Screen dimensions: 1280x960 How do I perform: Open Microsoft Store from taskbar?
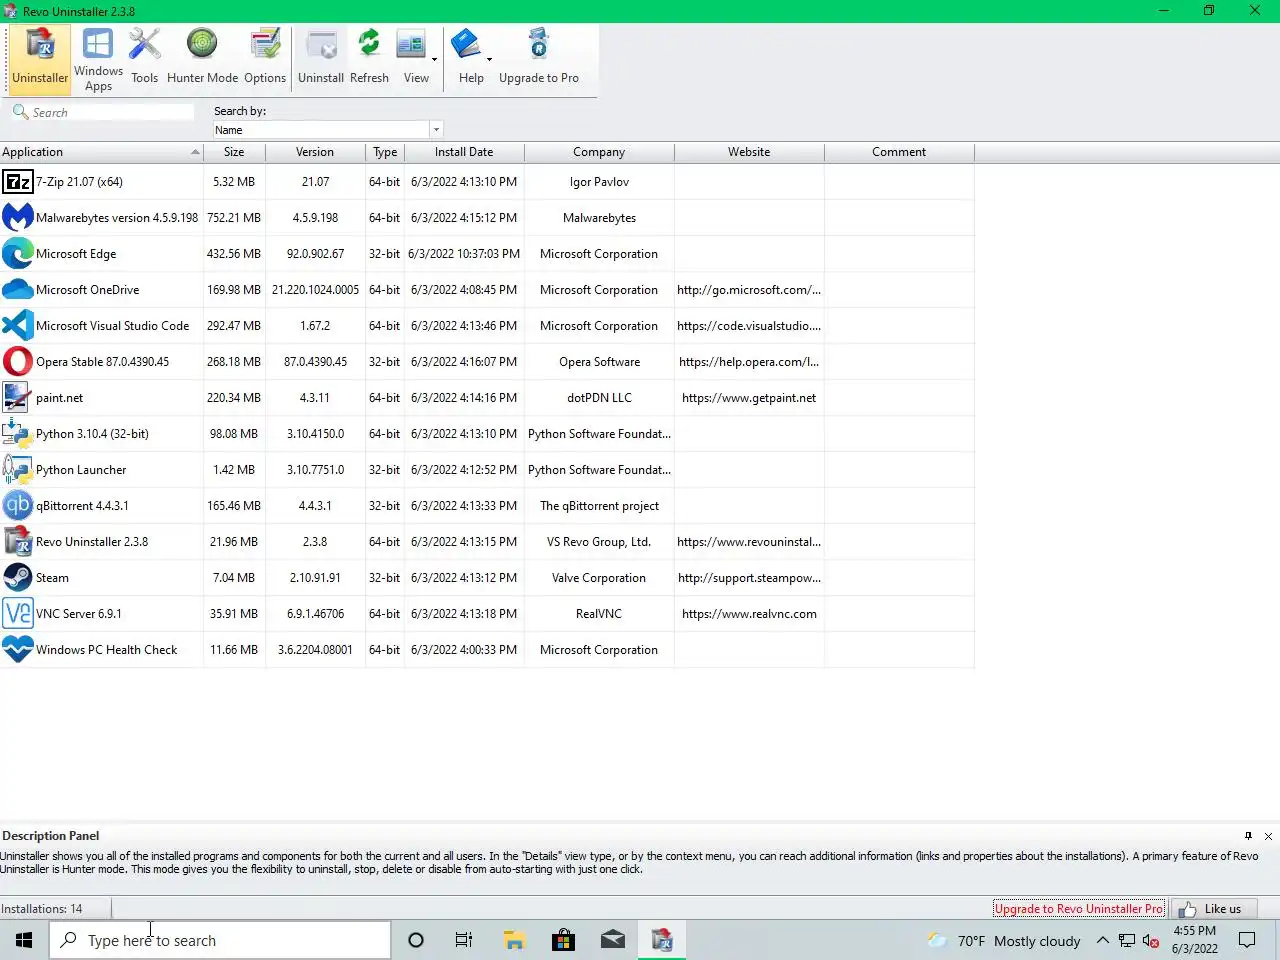pos(563,940)
